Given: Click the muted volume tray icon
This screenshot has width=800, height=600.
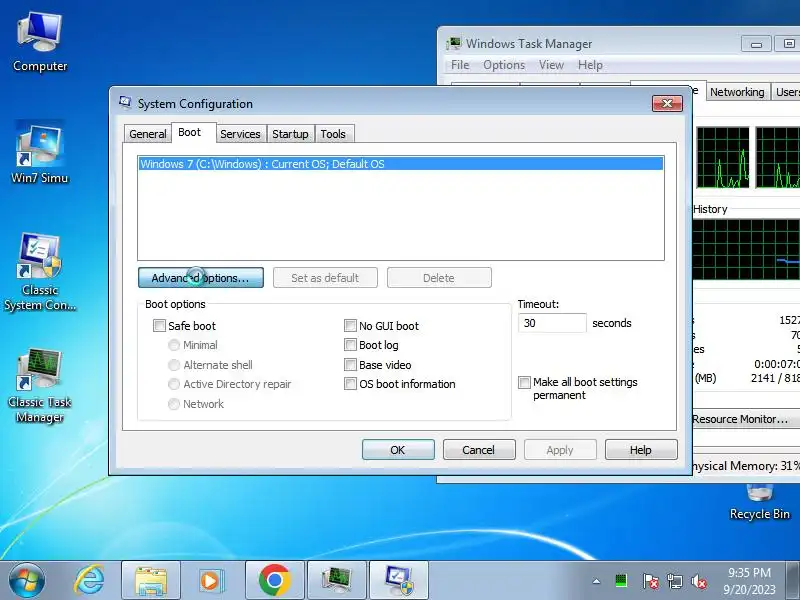Looking at the screenshot, I should pos(698,581).
